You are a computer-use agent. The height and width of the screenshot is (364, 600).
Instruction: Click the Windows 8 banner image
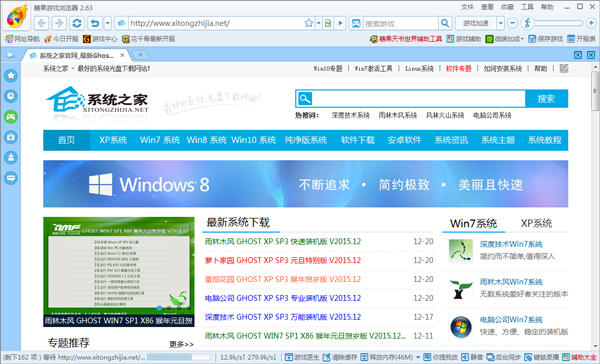[305, 184]
